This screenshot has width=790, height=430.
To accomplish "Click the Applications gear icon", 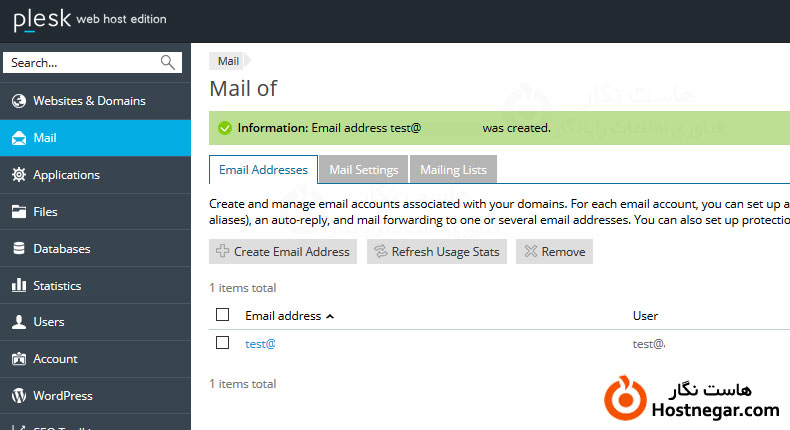I will [18, 175].
